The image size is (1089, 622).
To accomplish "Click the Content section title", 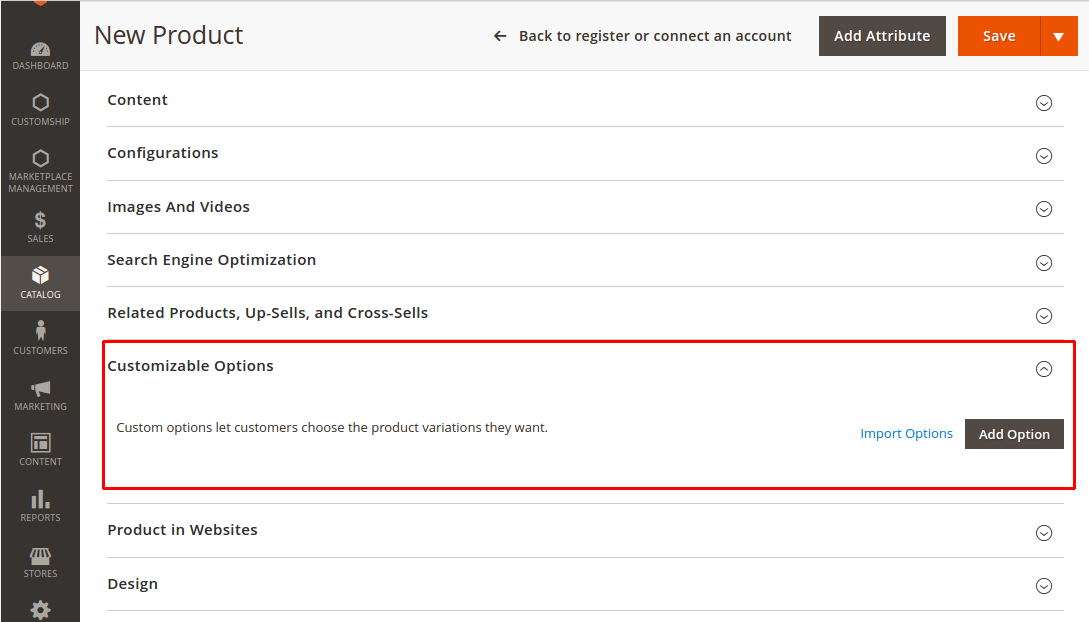I will (138, 100).
